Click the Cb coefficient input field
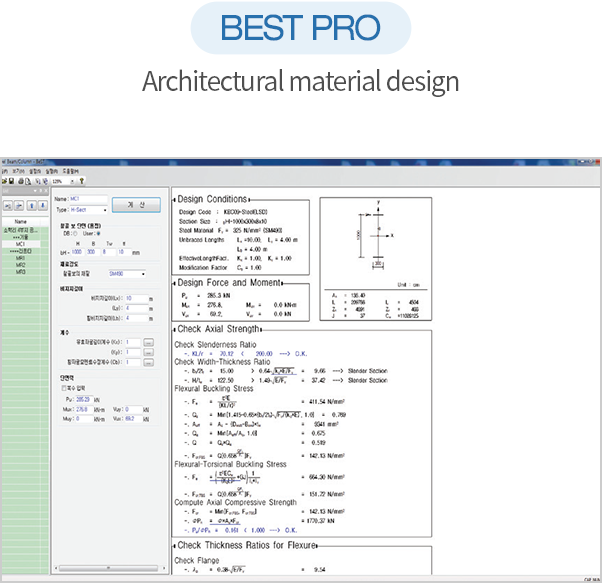Viewport: 603px width, 583px height. 133,362
